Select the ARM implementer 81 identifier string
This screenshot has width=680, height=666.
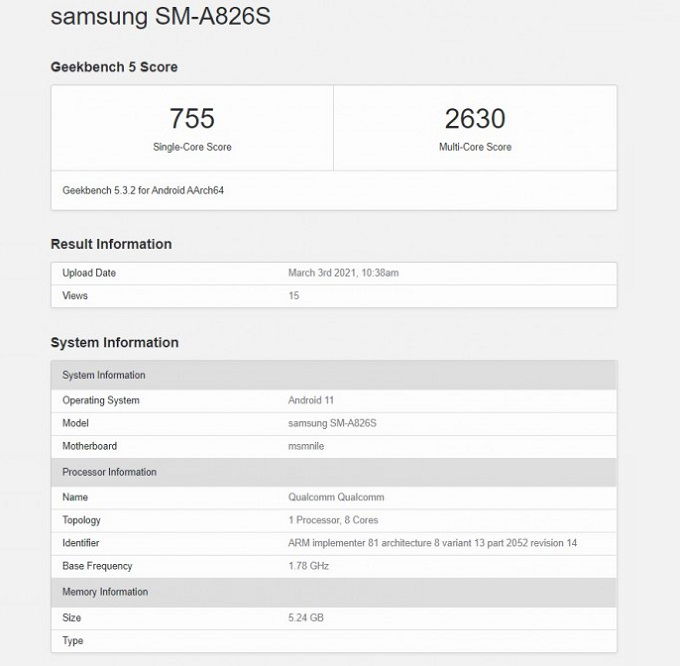(432, 543)
